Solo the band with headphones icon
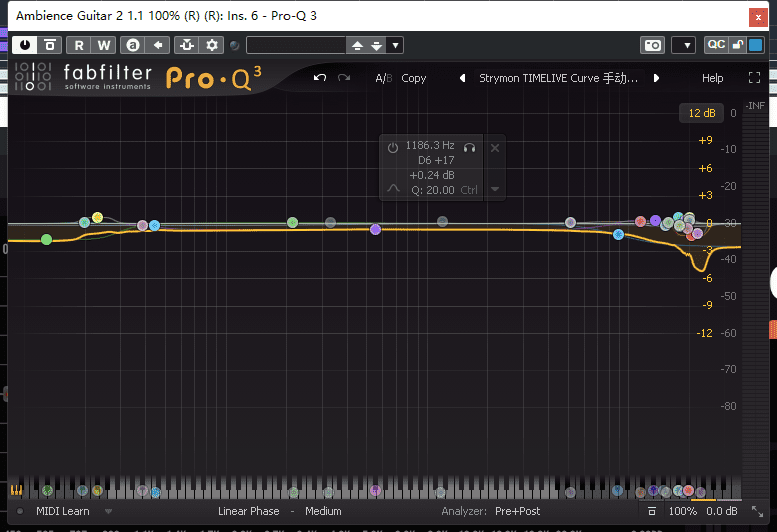 click(469, 147)
